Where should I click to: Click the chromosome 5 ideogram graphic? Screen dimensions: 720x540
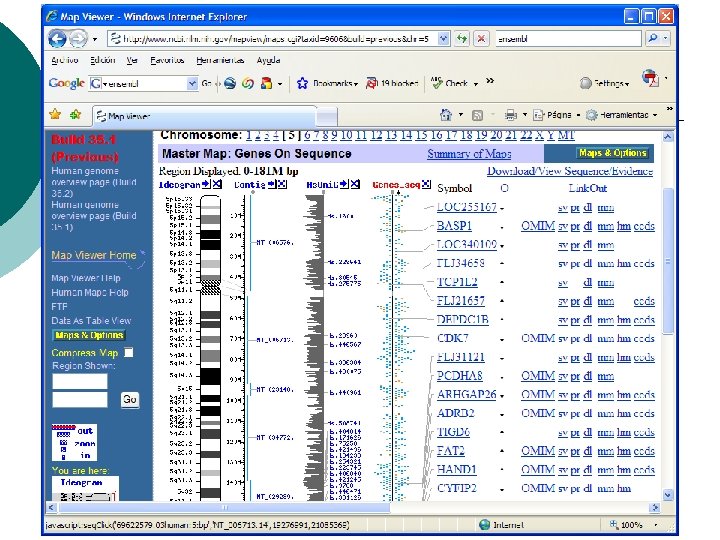[211, 348]
